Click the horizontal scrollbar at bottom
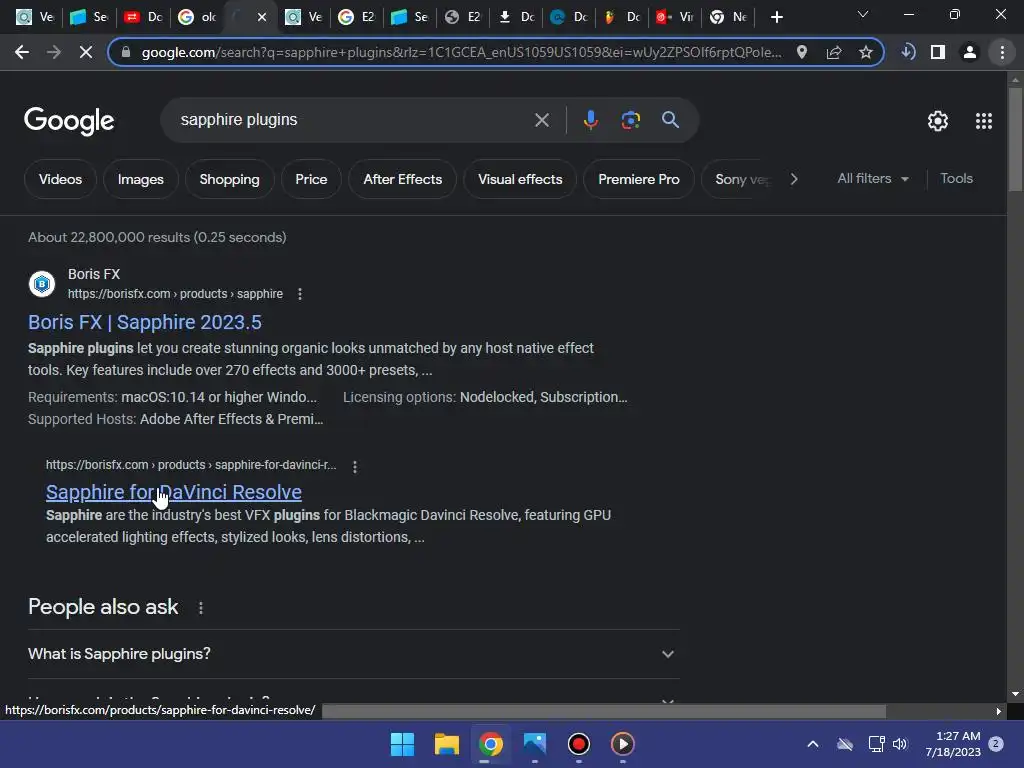Image resolution: width=1024 pixels, height=768 pixels. [604, 711]
